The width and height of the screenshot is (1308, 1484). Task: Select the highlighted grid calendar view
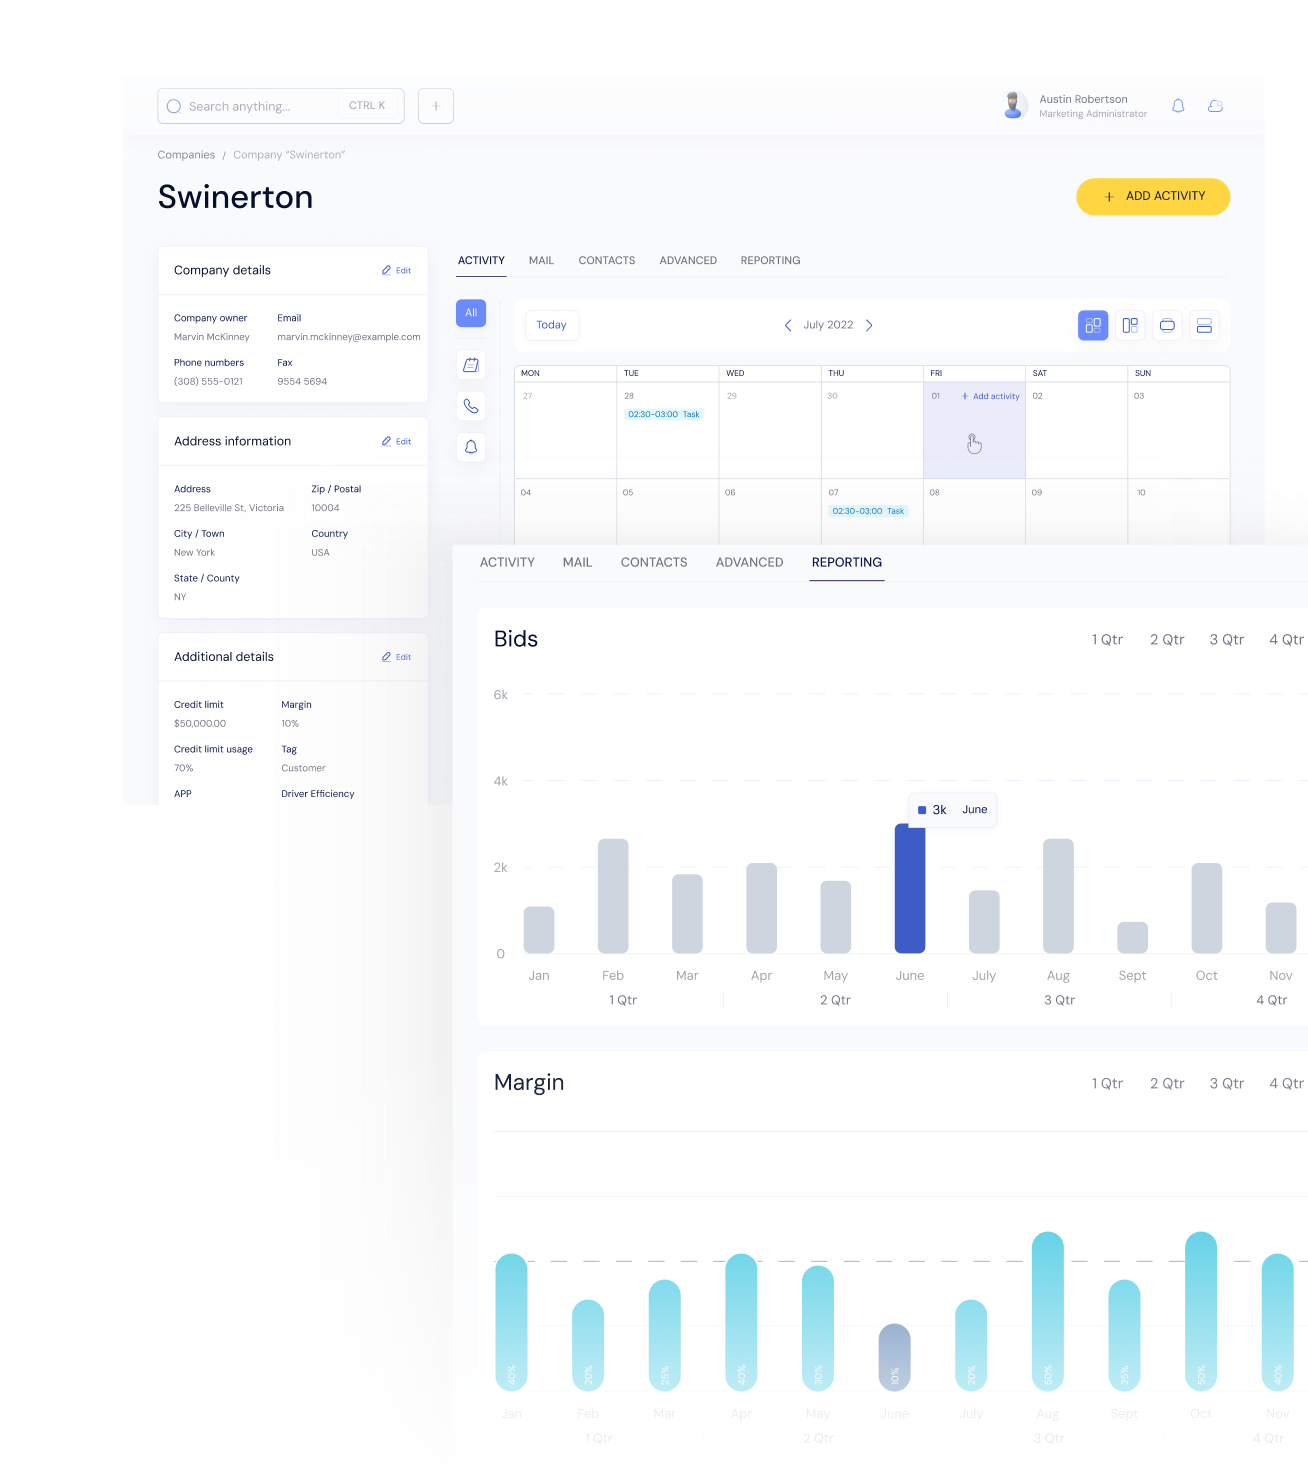coord(1093,325)
